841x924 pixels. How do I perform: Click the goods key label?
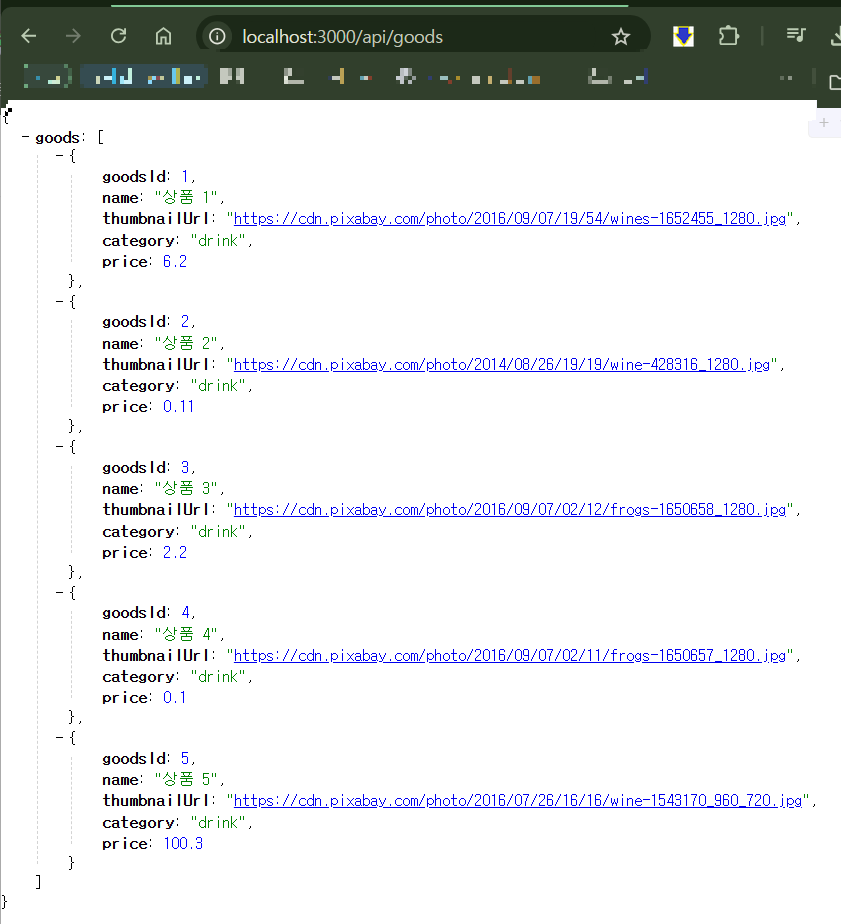point(57,138)
